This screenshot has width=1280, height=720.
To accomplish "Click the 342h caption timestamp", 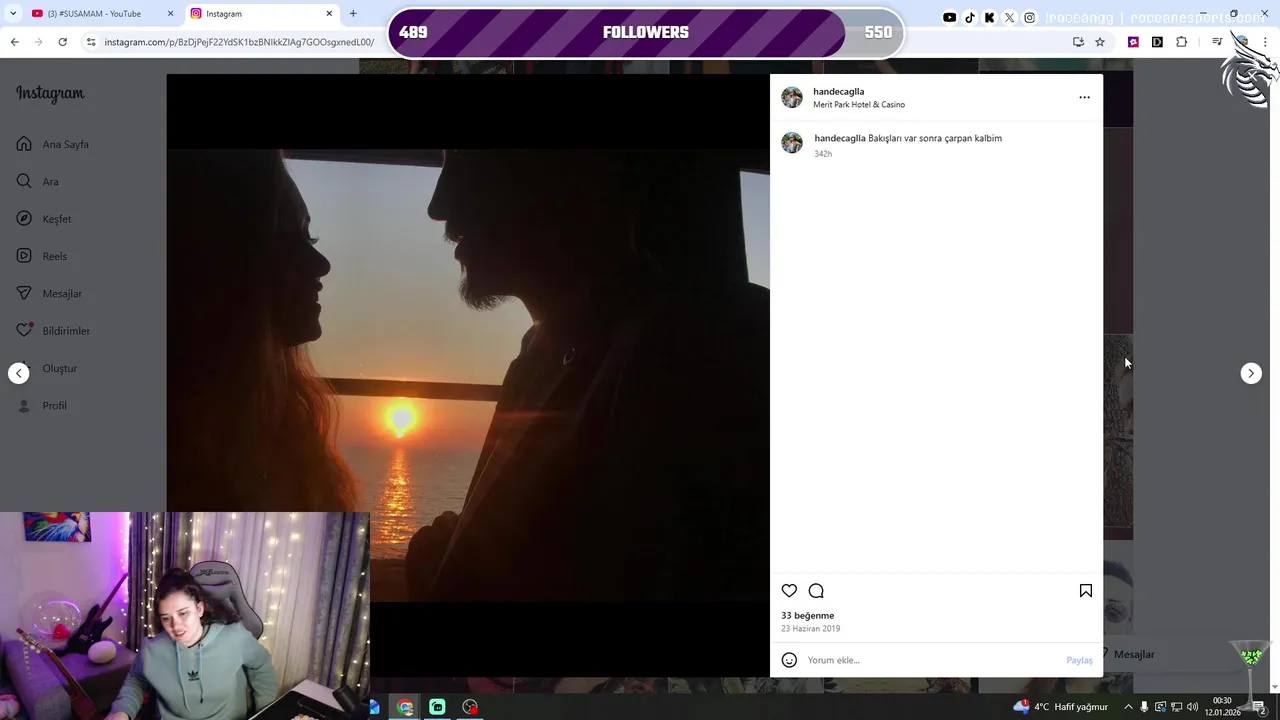I will point(823,154).
